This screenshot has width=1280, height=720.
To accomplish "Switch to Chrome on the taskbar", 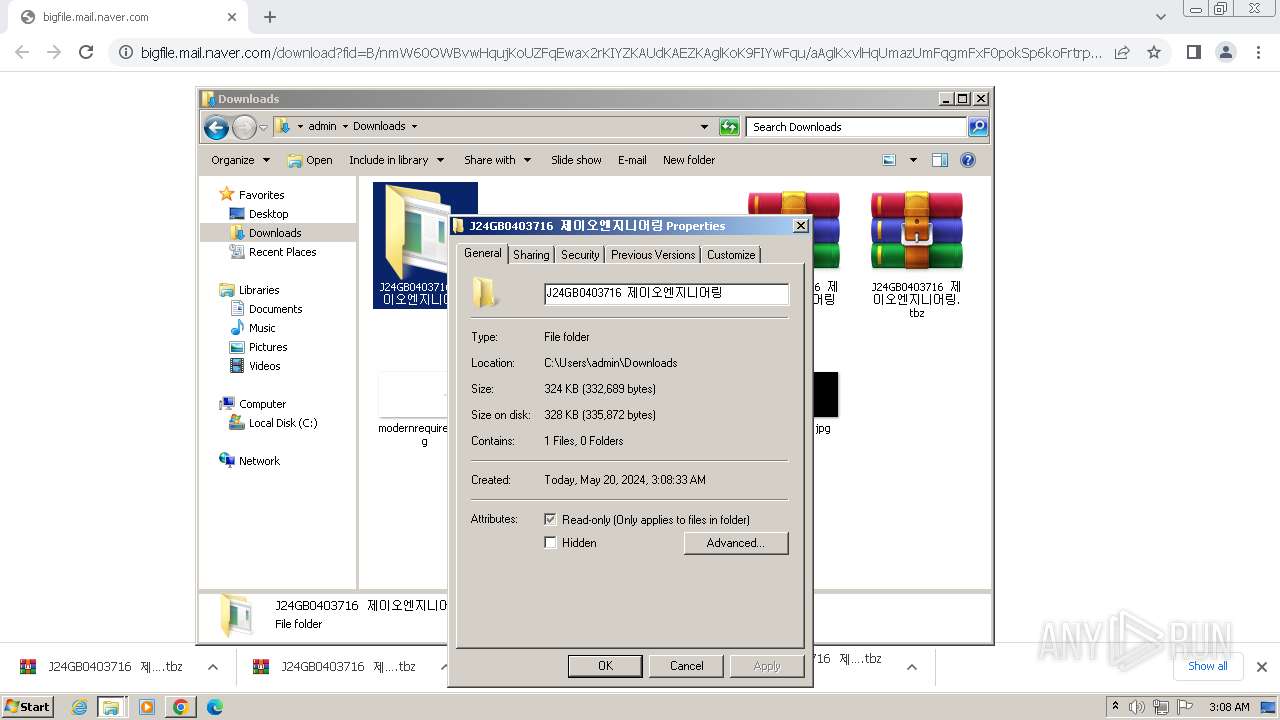I will 181,707.
